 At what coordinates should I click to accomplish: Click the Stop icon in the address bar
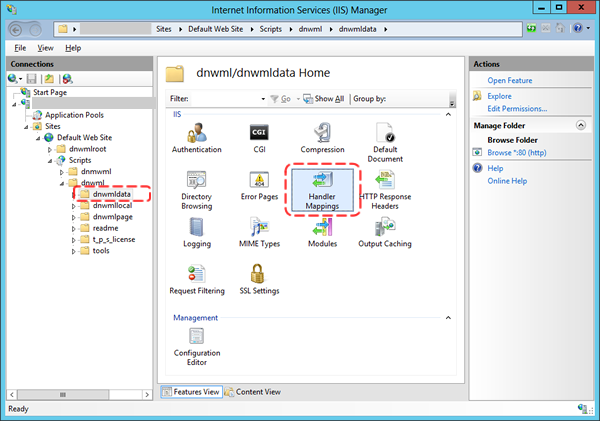pos(546,28)
